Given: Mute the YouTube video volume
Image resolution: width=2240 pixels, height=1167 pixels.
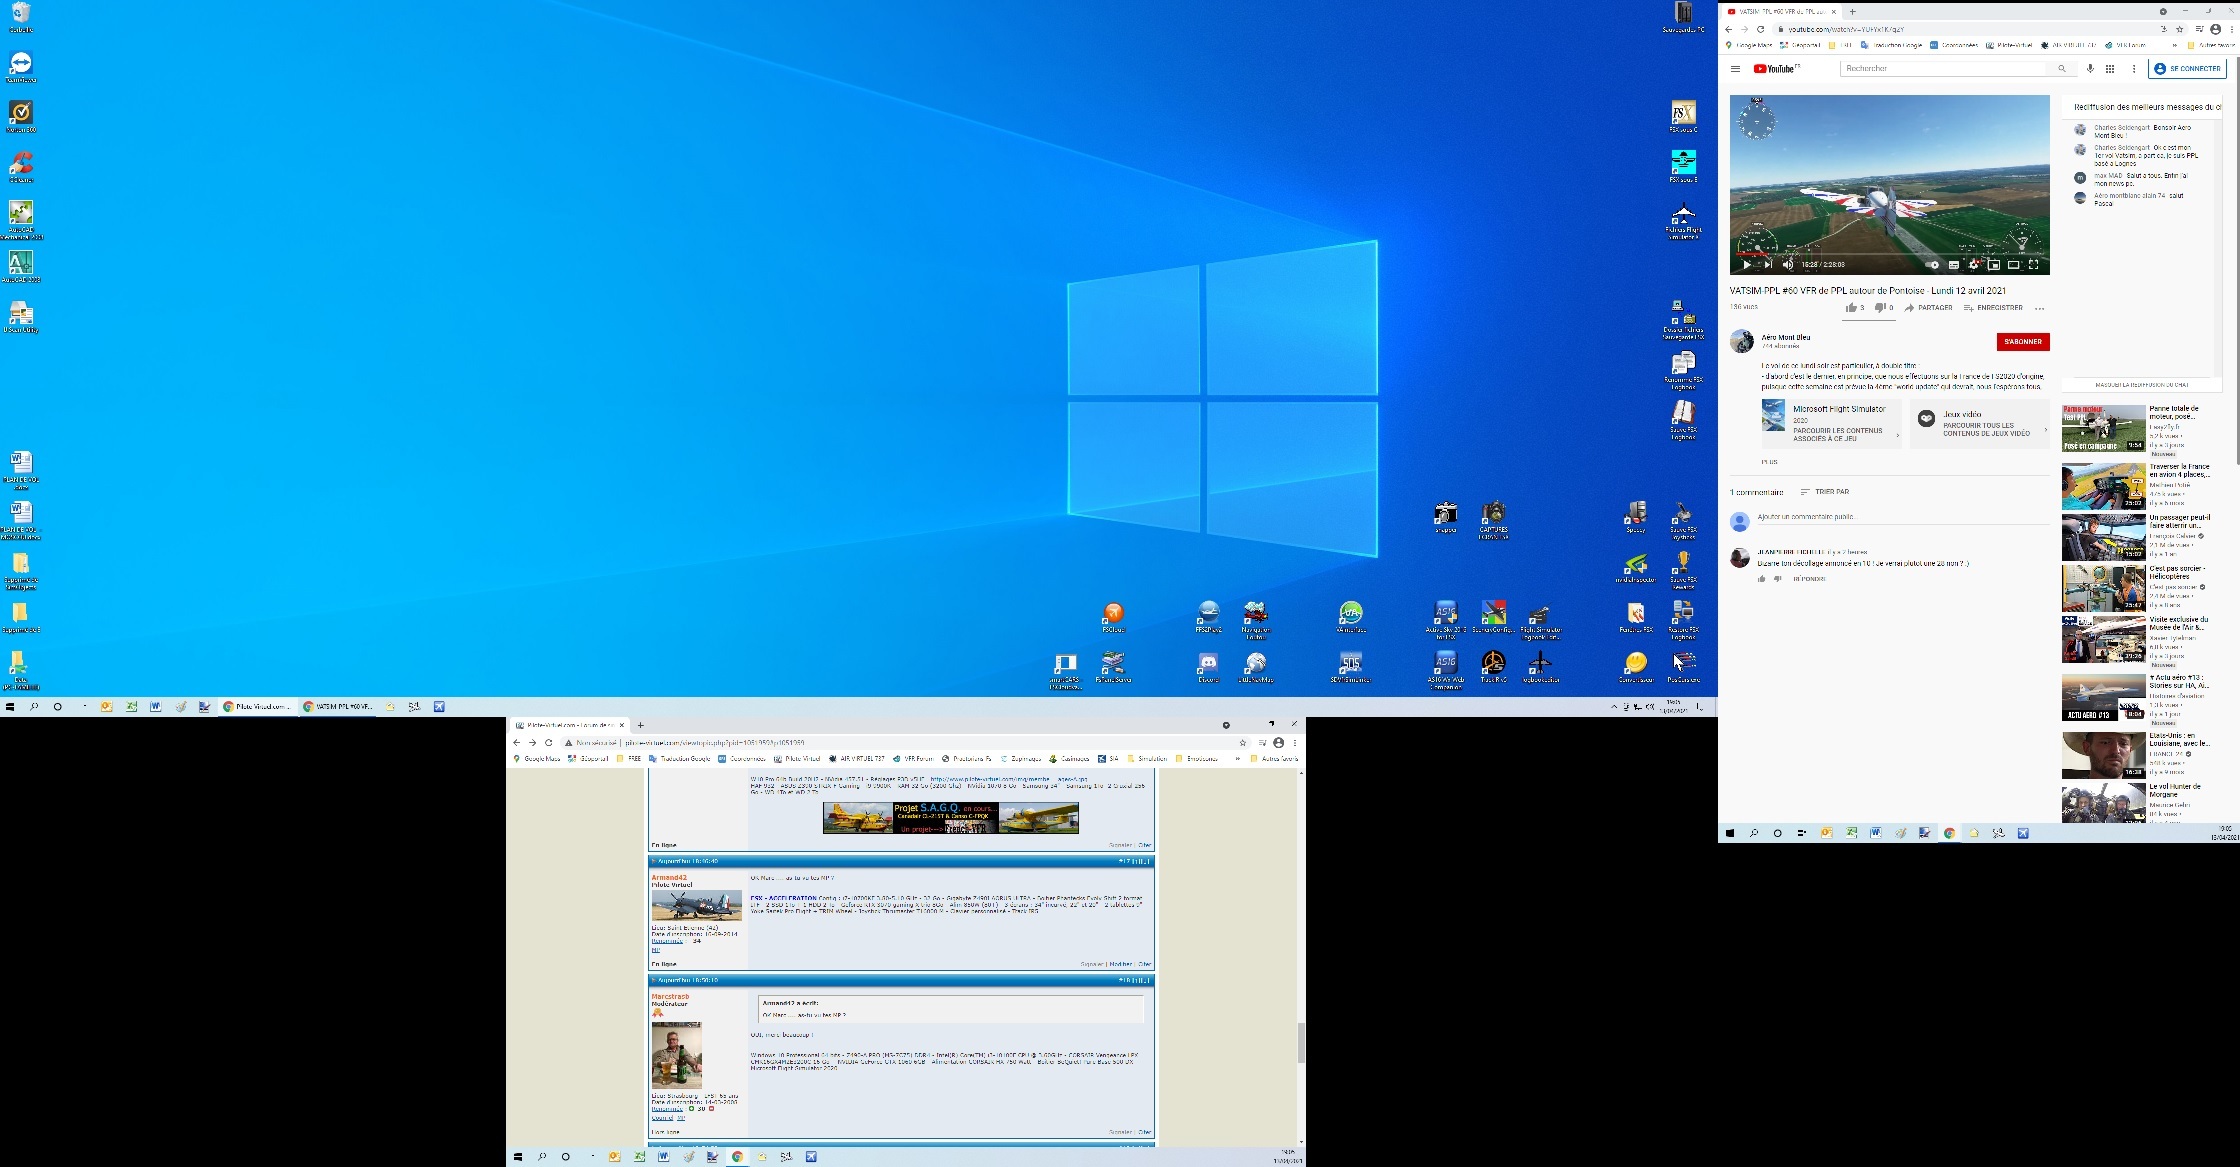Looking at the screenshot, I should tap(1788, 265).
